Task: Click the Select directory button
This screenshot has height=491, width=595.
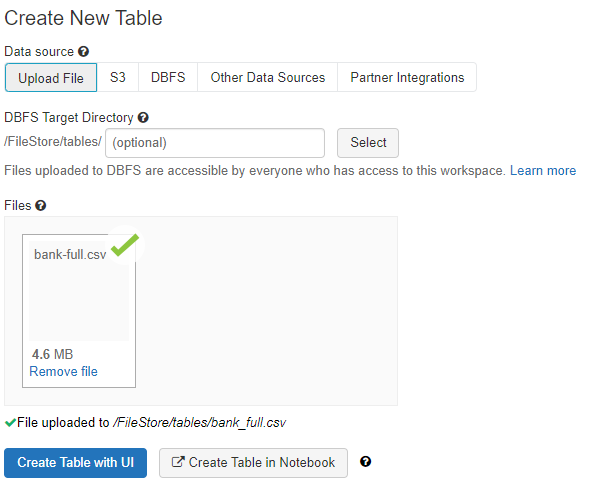Action: click(x=368, y=143)
